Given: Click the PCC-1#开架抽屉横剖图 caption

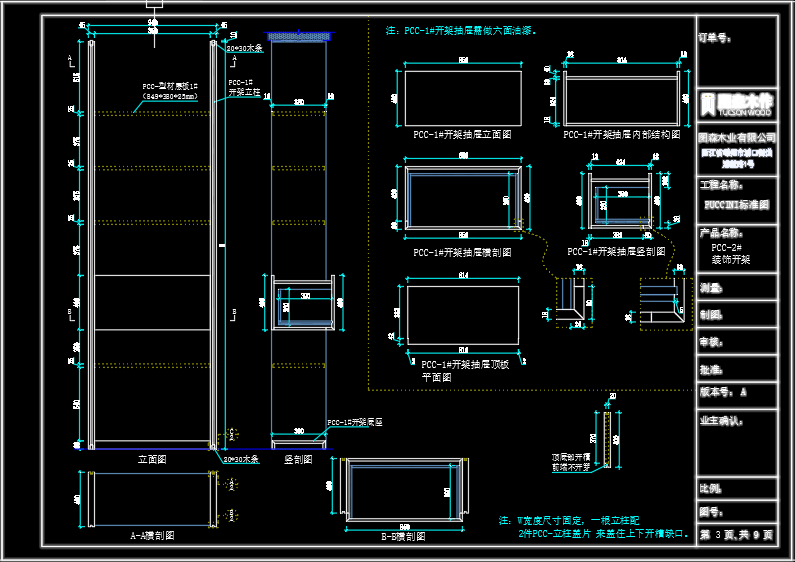Looking at the screenshot, I should click(462, 252).
